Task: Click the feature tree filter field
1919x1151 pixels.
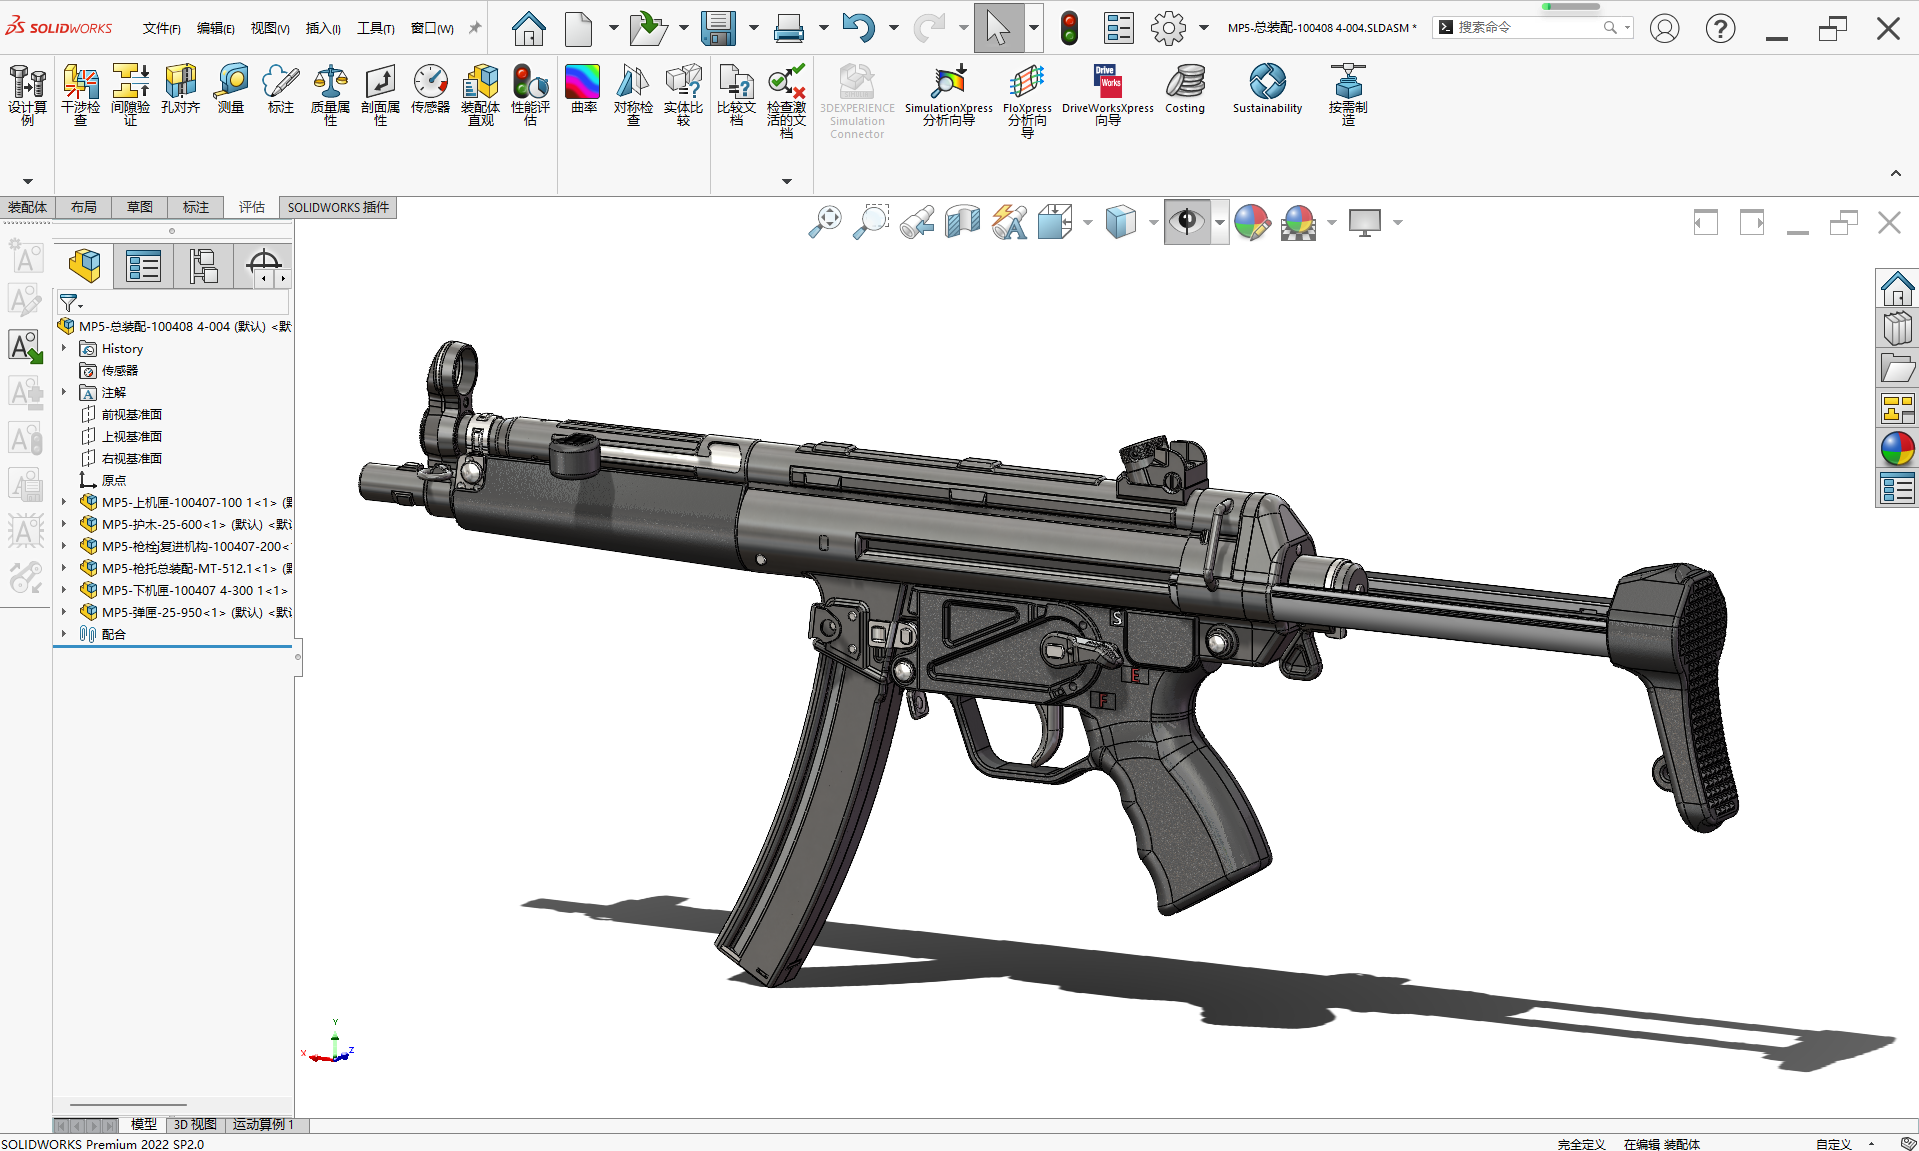Action: 173,301
